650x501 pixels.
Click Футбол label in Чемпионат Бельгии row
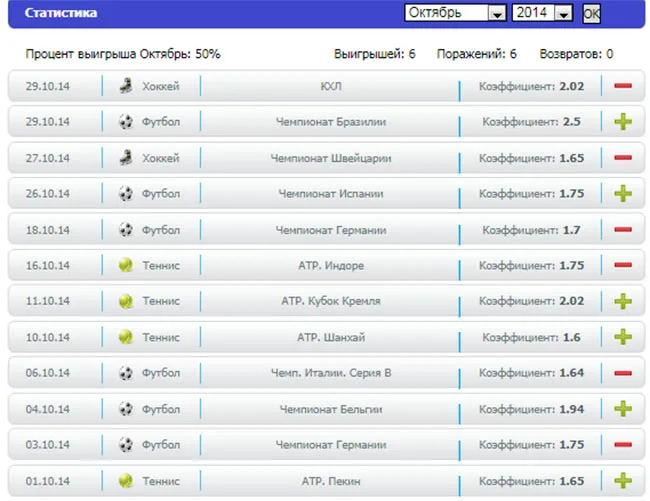pyautogui.click(x=161, y=409)
